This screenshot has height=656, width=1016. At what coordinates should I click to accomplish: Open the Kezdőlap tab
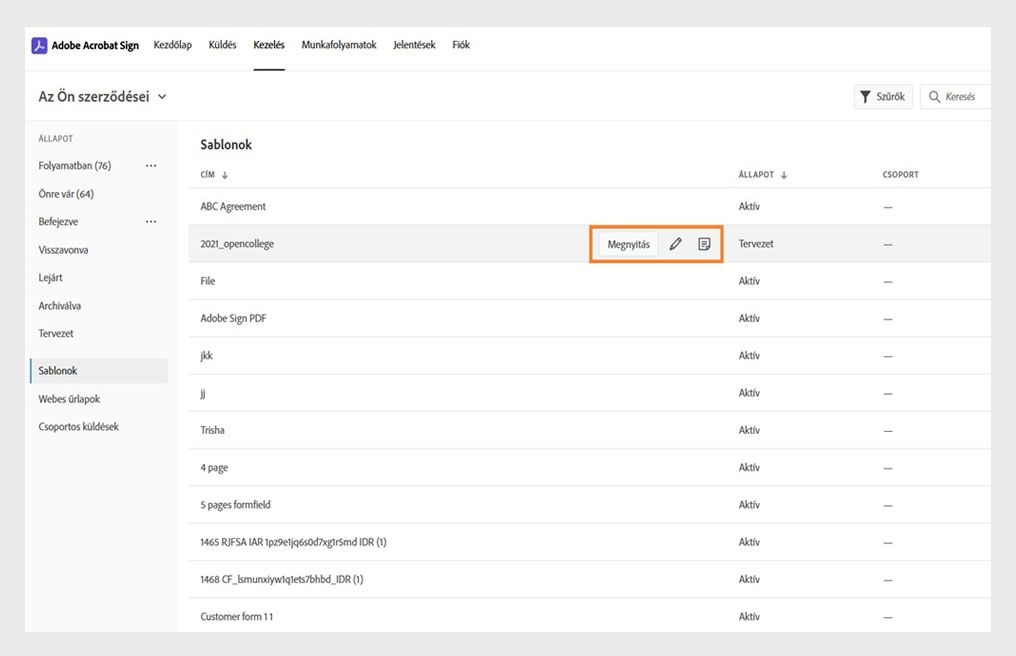coord(173,45)
